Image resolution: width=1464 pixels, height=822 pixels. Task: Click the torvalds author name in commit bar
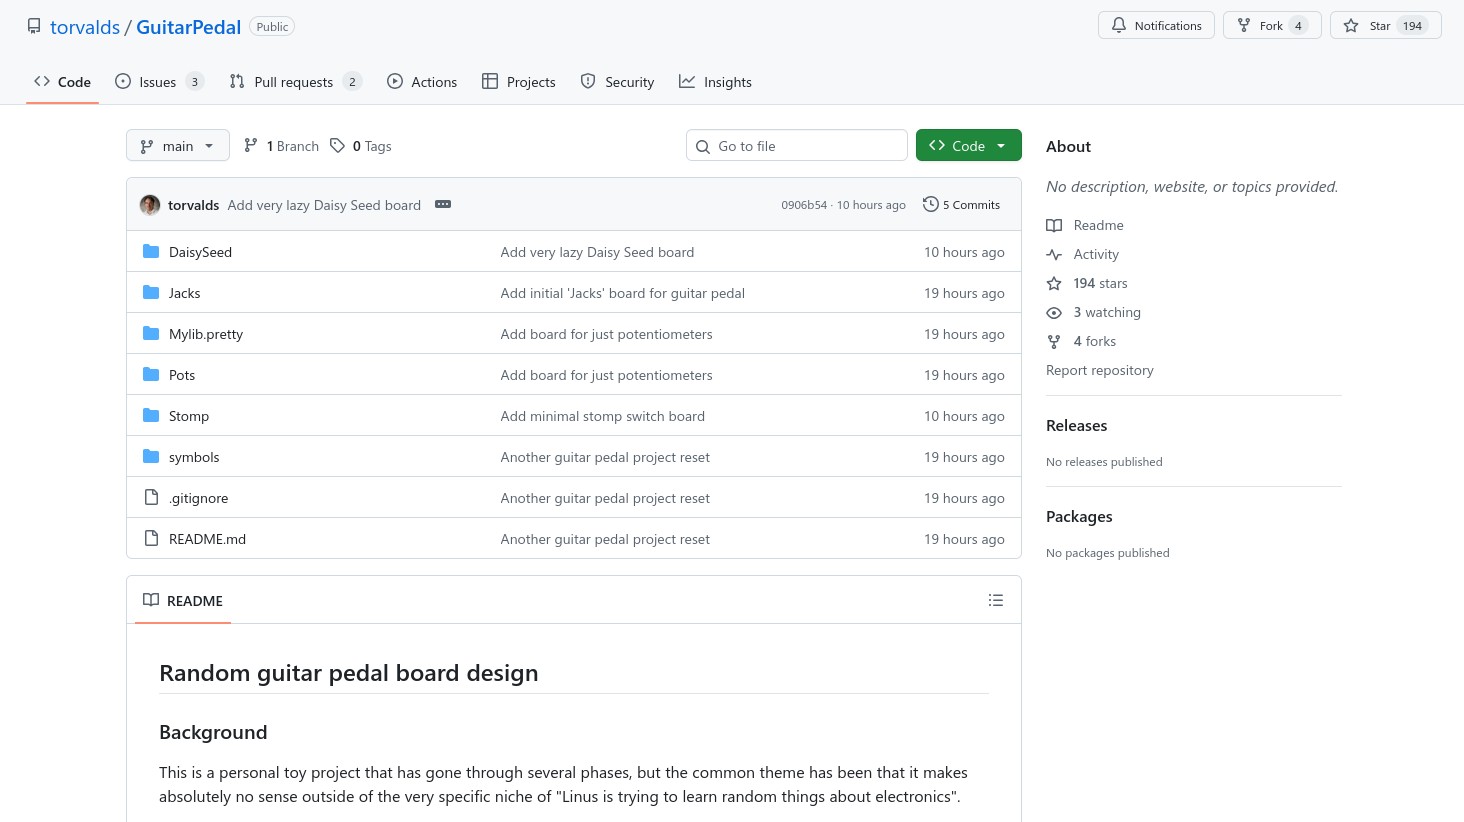tap(193, 205)
